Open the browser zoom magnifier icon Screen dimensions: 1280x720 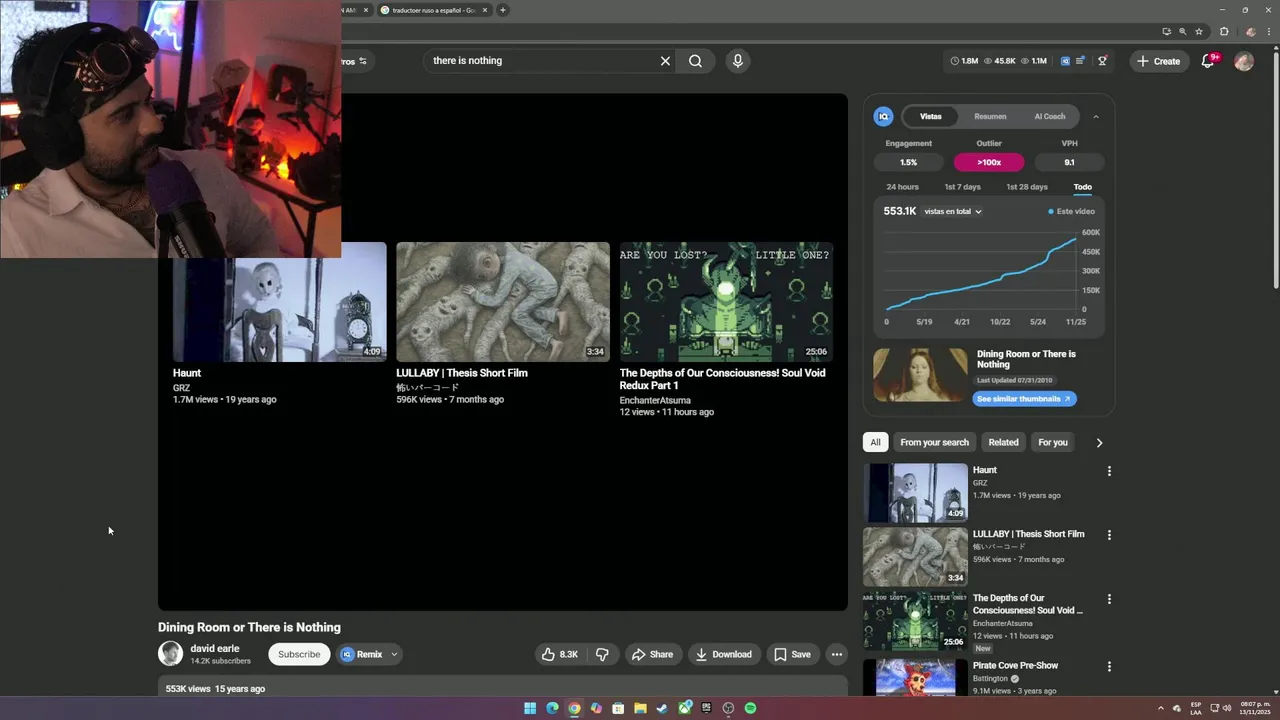pyautogui.click(x=1183, y=31)
